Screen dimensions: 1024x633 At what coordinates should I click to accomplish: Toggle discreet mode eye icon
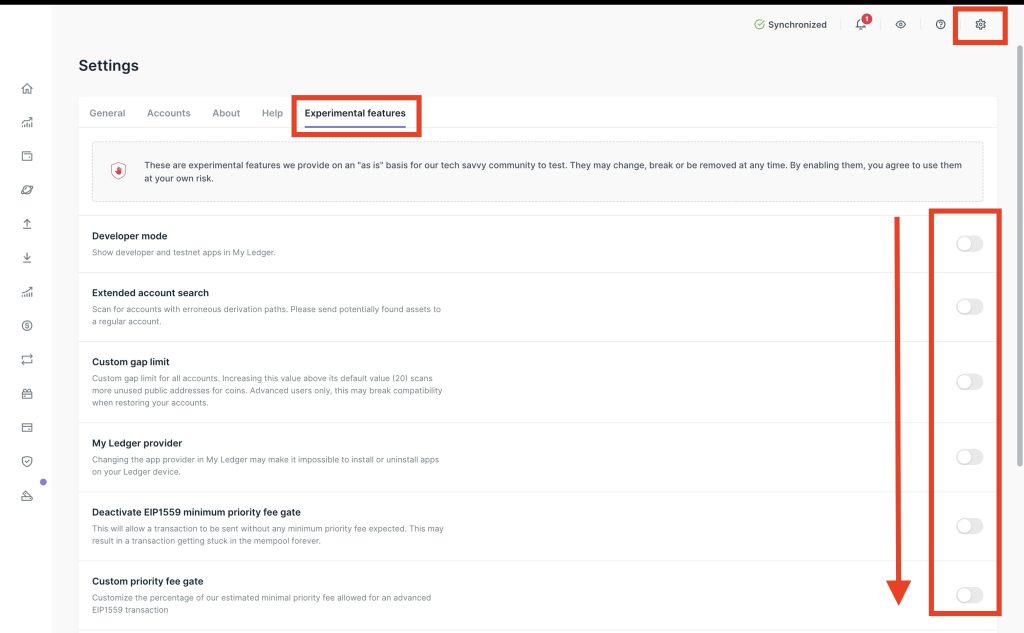[x=901, y=24]
